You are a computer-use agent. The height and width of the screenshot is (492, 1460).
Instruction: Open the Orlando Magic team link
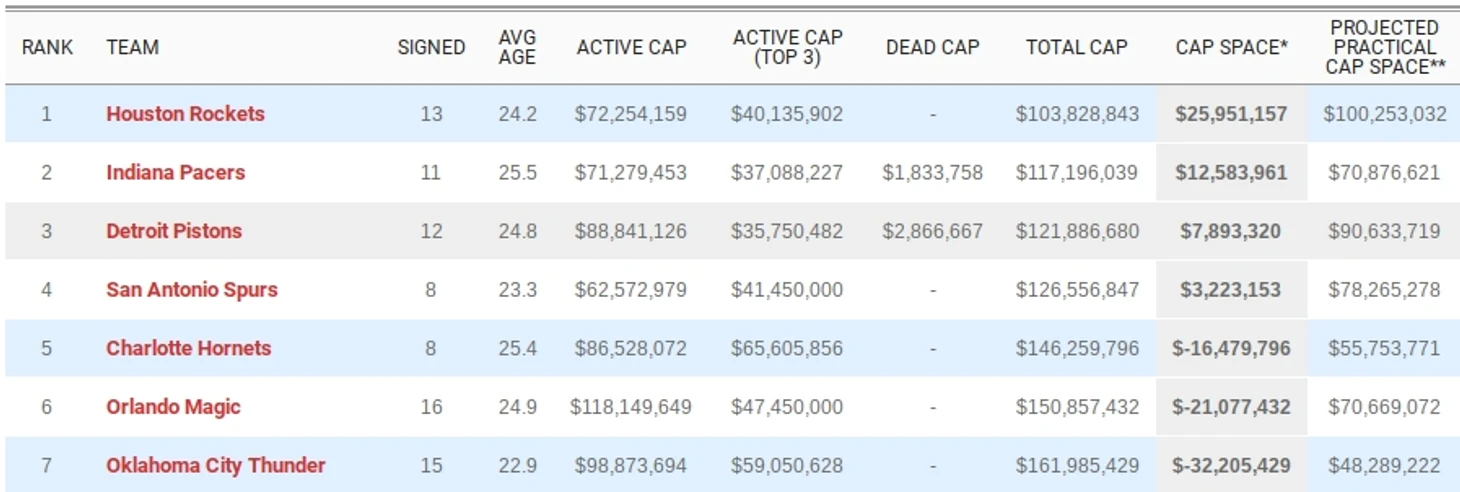(173, 407)
